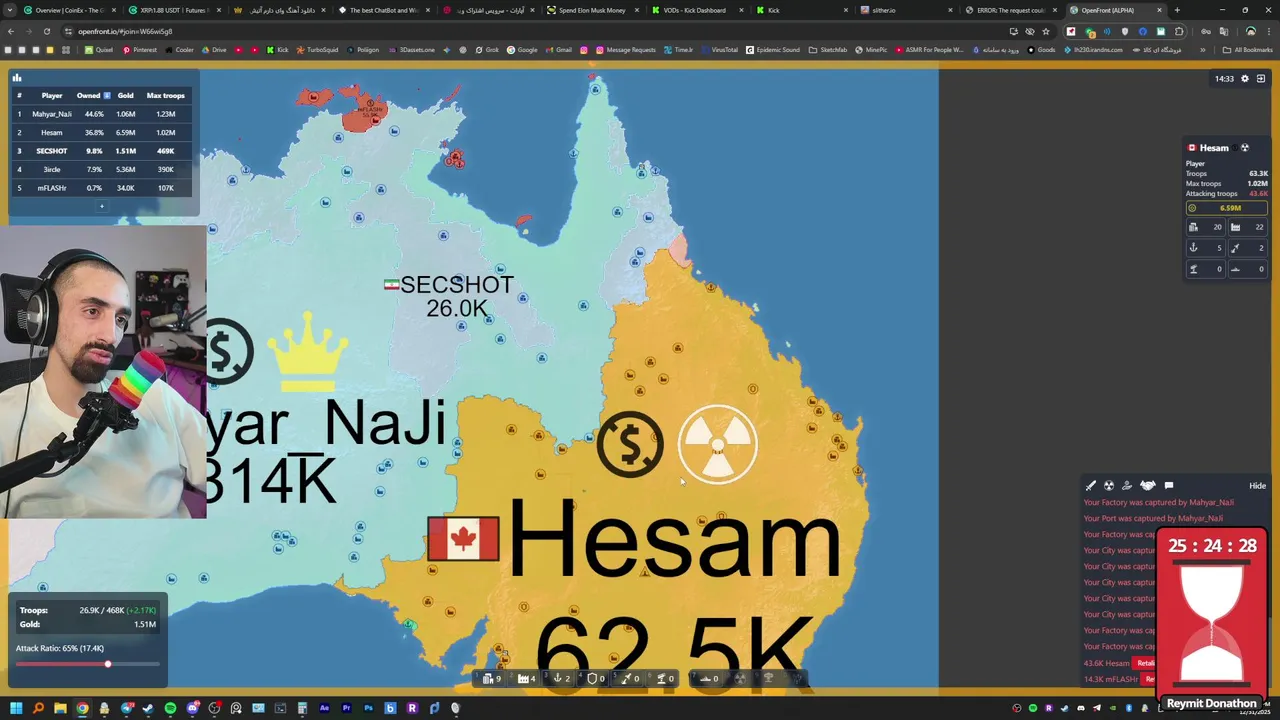Switch to The best ChatBot tab
The width and height of the screenshot is (1280, 720).
tap(385, 10)
